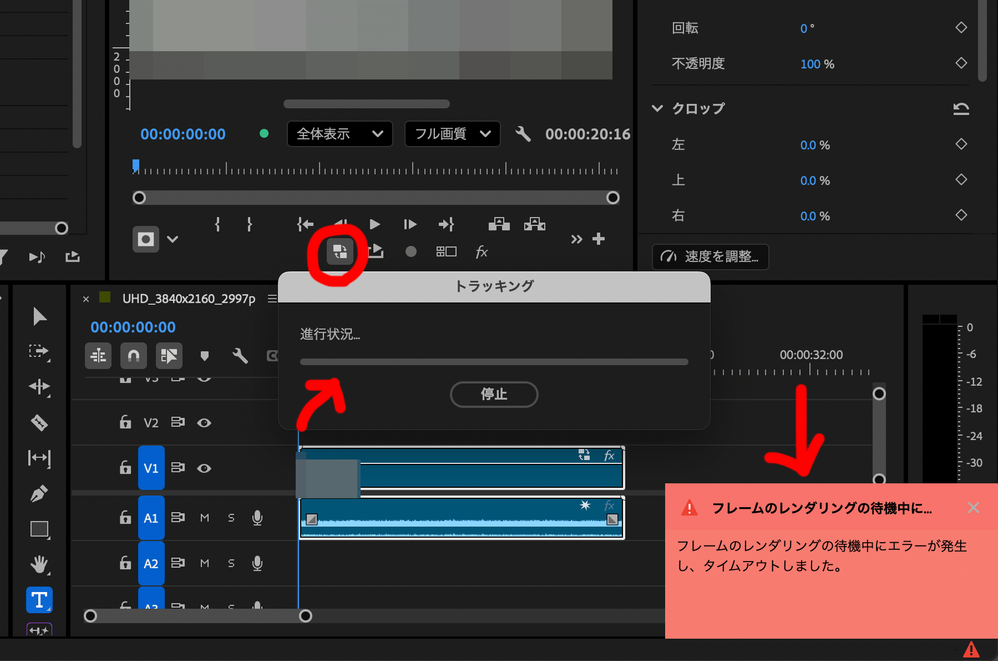The width and height of the screenshot is (998, 661).
Task: Go to Out point in program monitor
Action: click(x=446, y=224)
